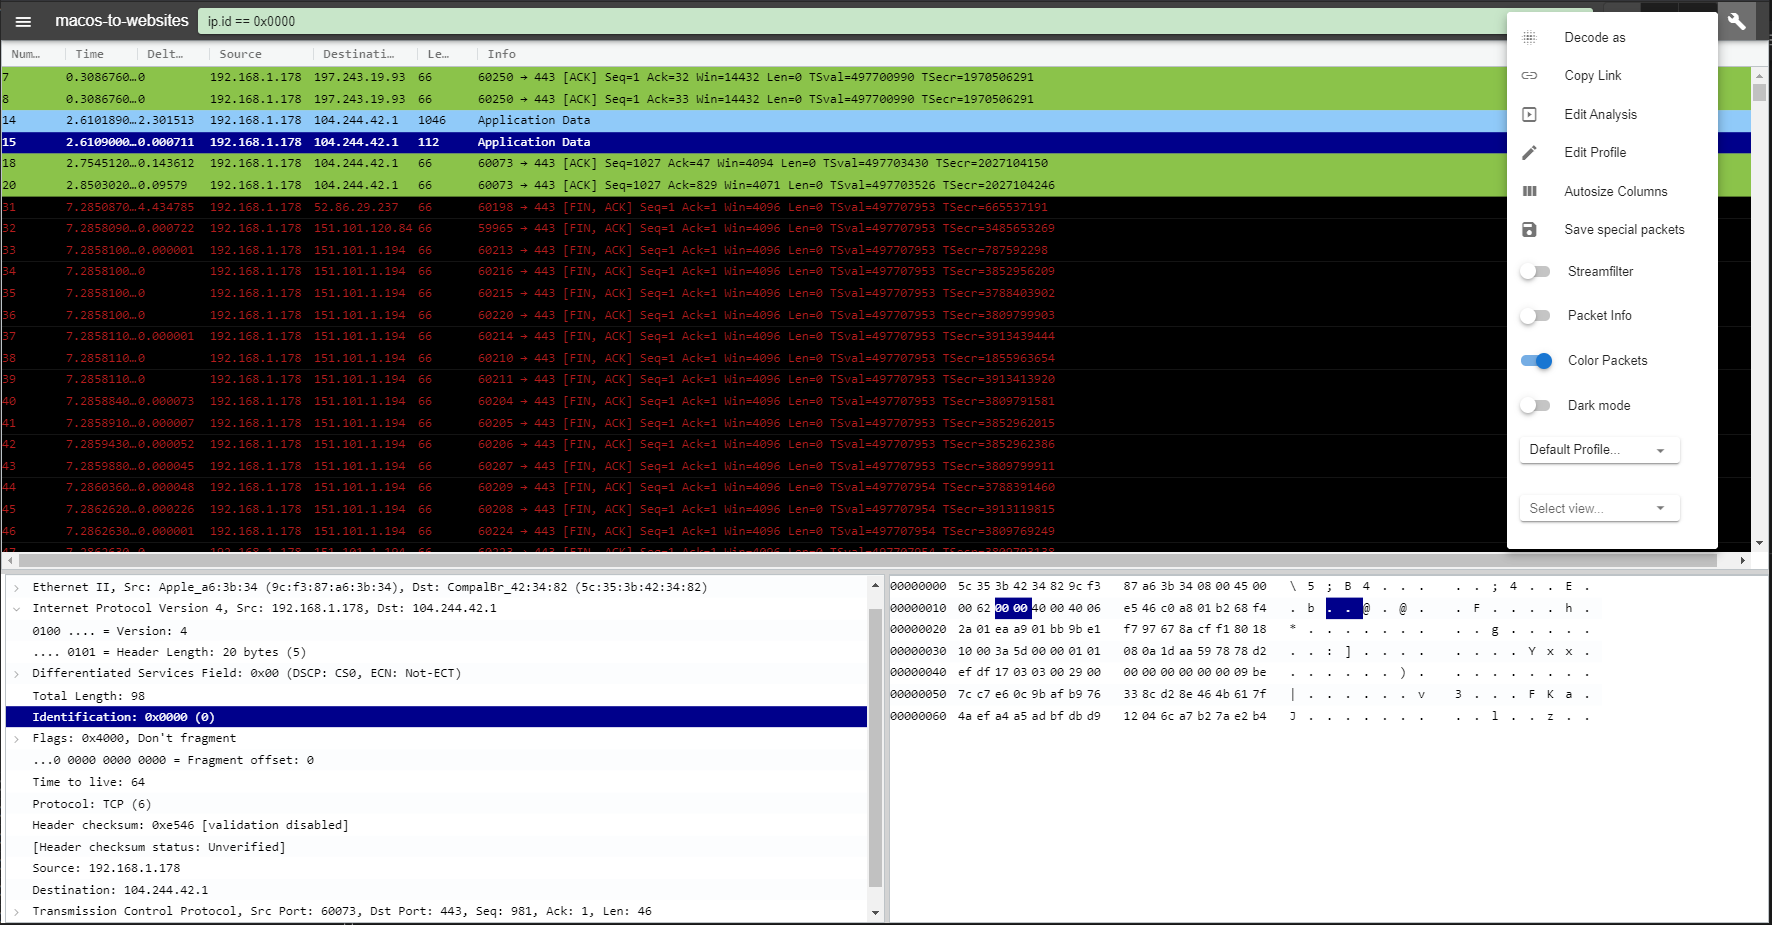Select packet number 18 row

pyautogui.click(x=876, y=163)
